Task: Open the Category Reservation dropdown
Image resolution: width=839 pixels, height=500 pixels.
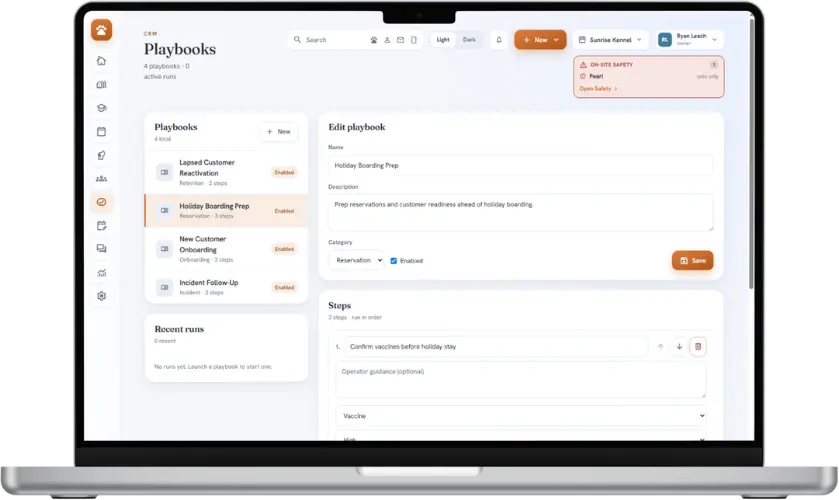Action: click(356, 260)
